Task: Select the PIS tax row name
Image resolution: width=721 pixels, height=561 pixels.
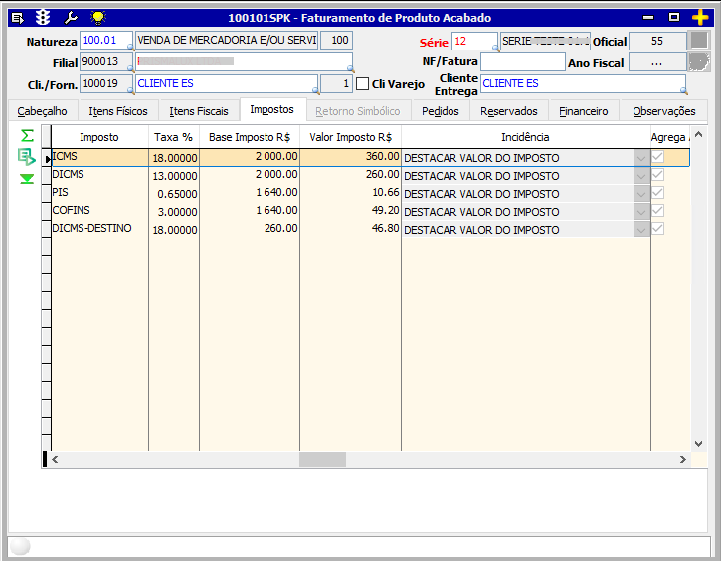Action: (60, 192)
